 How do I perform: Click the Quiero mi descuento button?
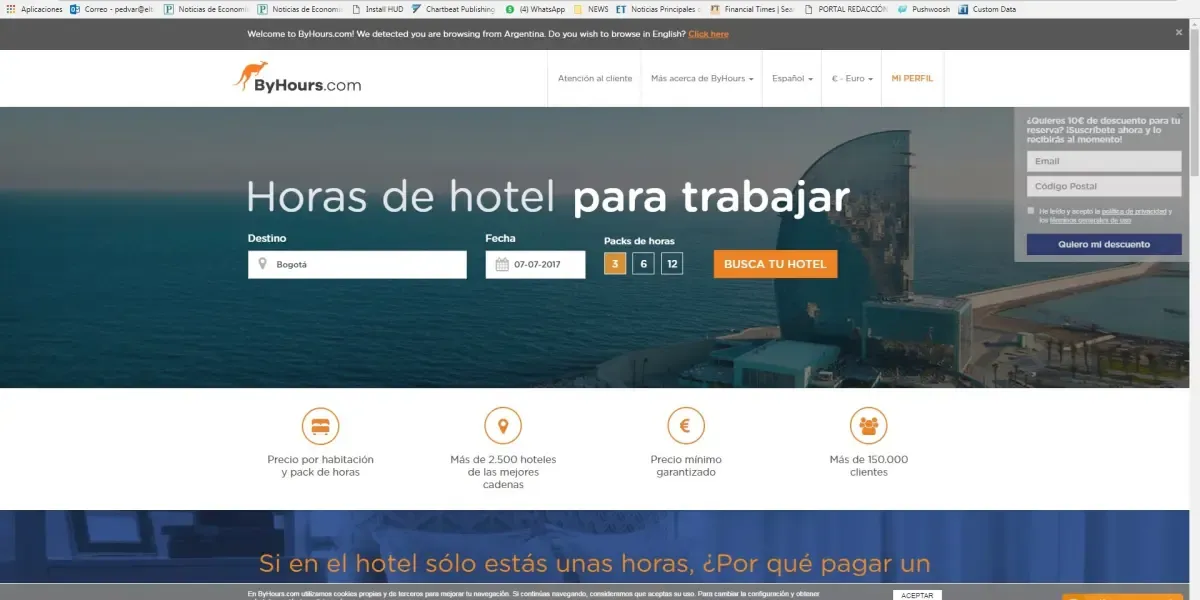(1104, 244)
